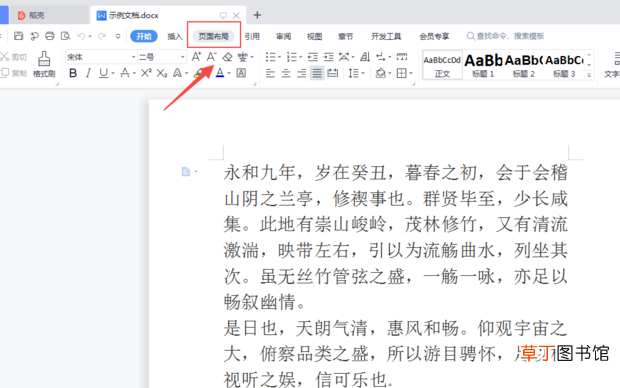620x388 pixels.
Task: Click the line spacing icon
Action: pyautogui.click(x=353, y=73)
